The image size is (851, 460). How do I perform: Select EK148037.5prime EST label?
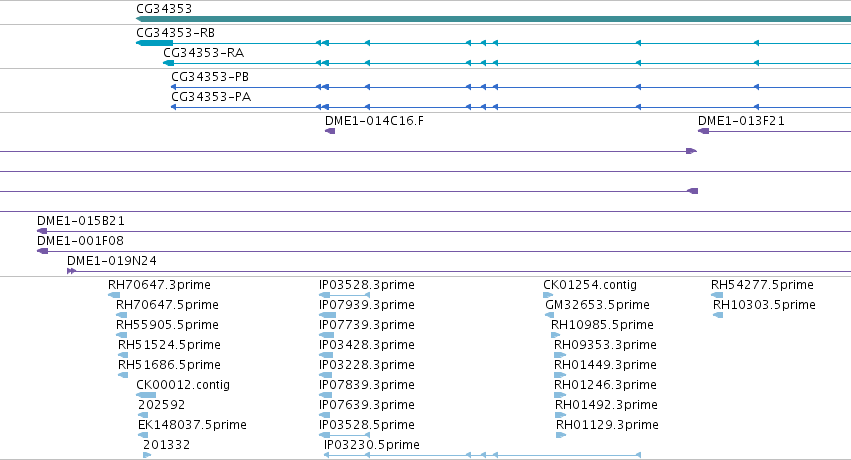click(192, 425)
